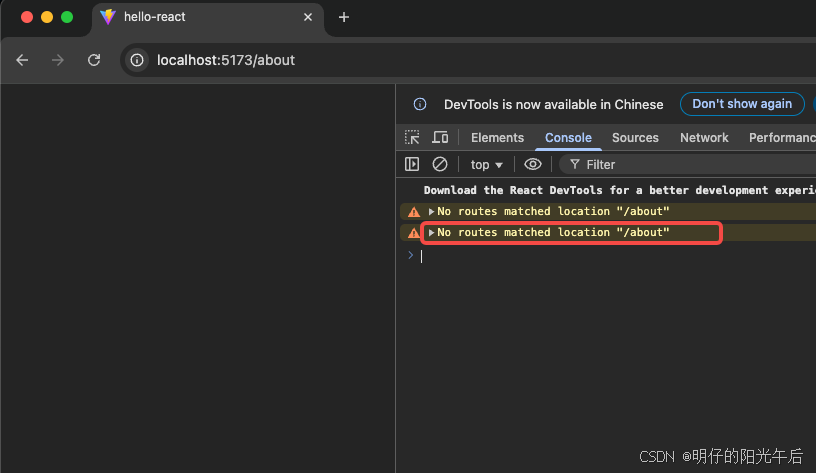
Task: Click the Vite favicon on the tab
Action: [x=108, y=17]
